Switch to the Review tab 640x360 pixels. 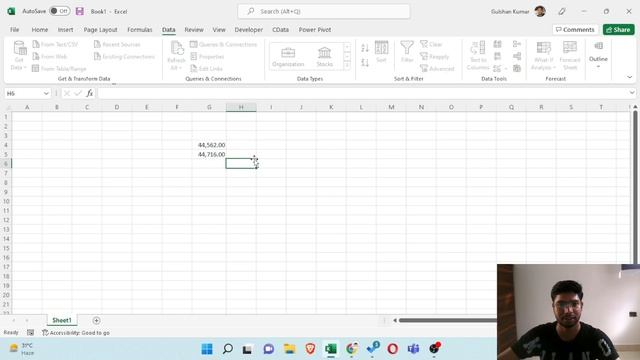pyautogui.click(x=194, y=29)
